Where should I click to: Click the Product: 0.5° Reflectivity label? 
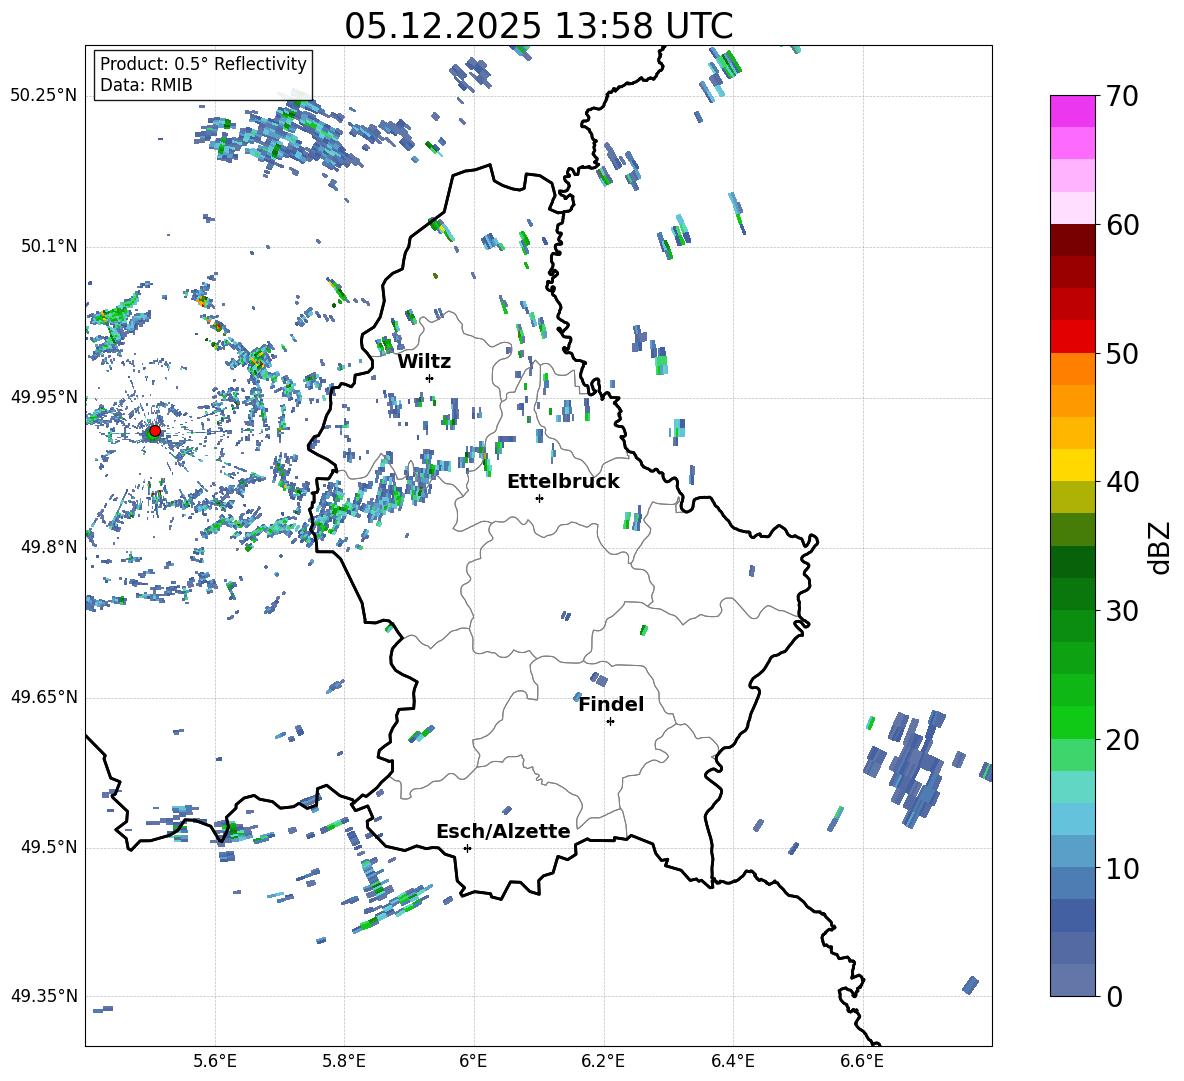(x=203, y=63)
